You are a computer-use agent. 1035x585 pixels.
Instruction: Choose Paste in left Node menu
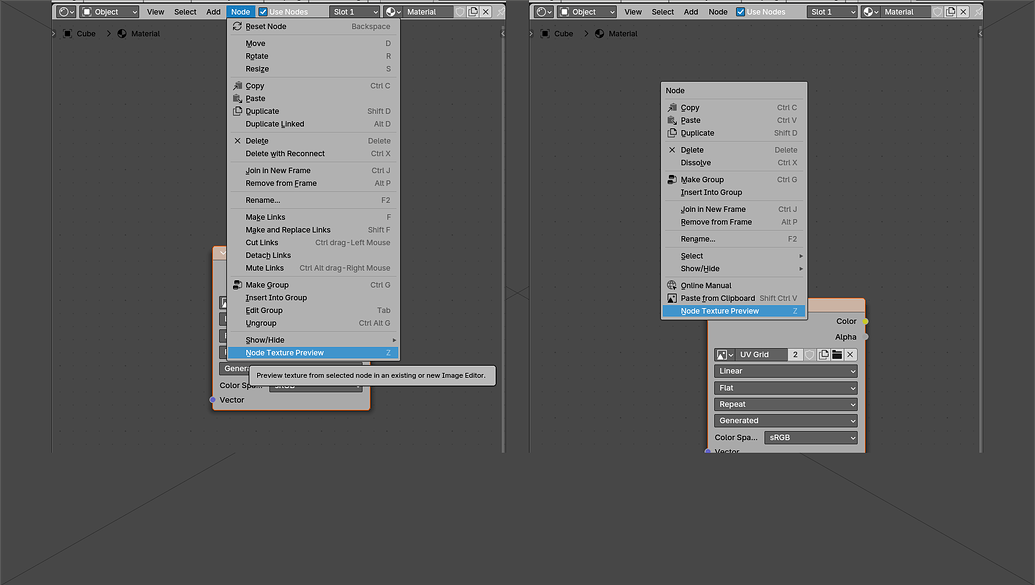(313, 98)
